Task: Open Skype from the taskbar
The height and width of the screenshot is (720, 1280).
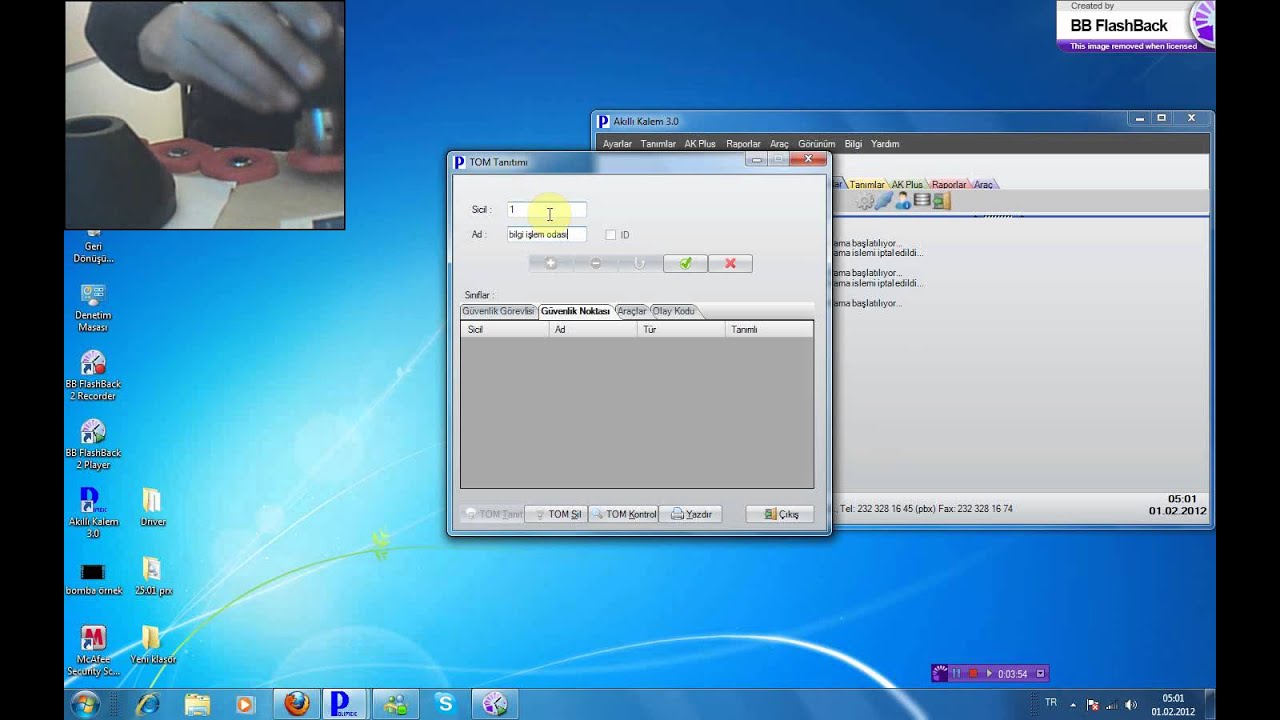Action: click(445, 704)
